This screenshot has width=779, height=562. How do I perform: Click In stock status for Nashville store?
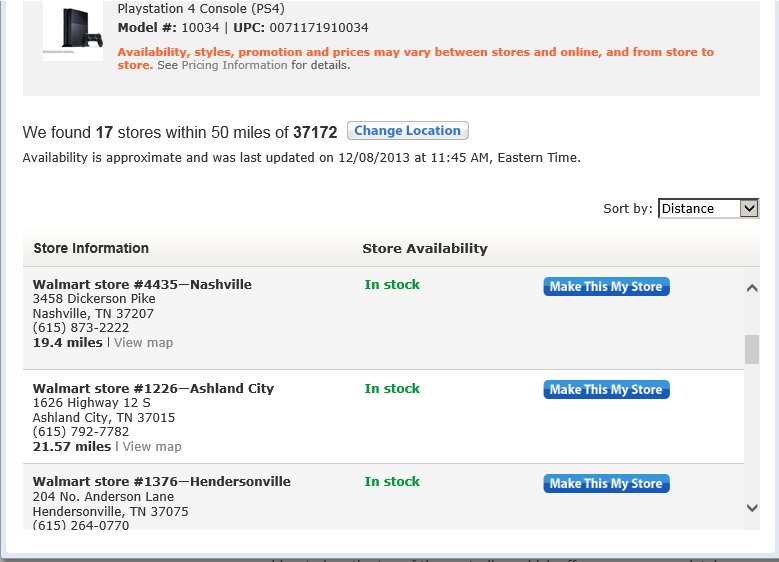click(x=392, y=285)
